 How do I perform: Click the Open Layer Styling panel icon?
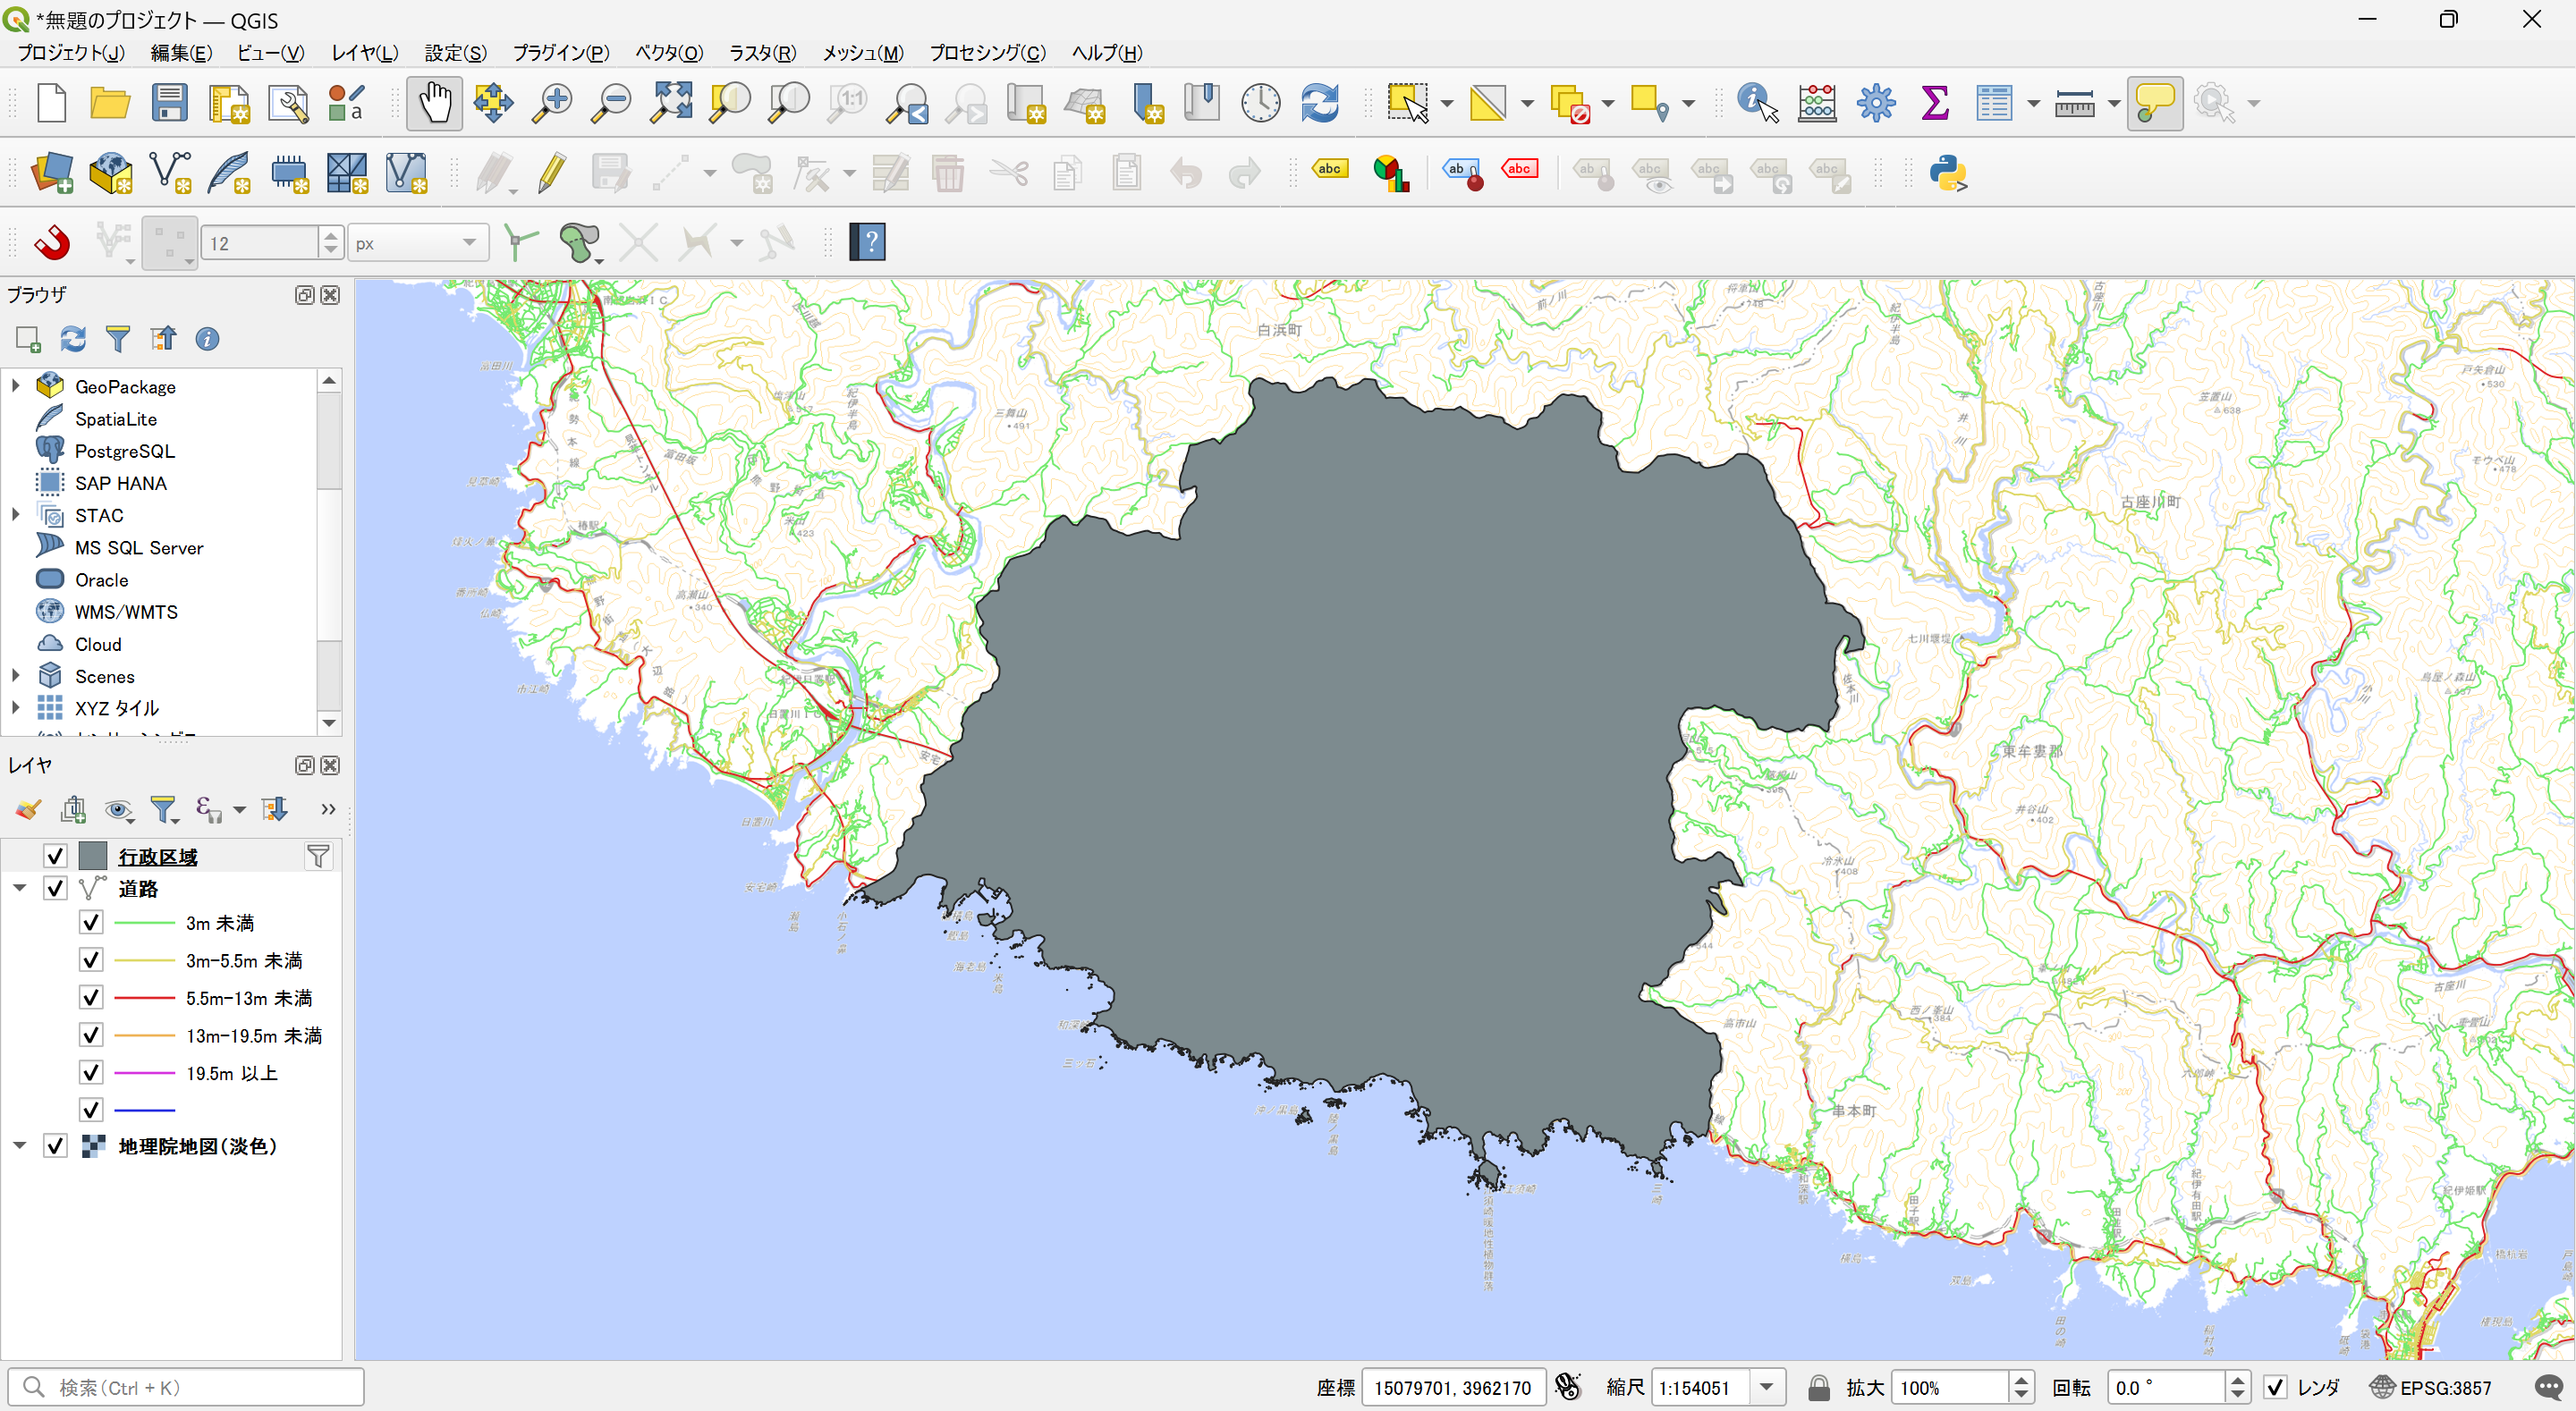pyautogui.click(x=28, y=809)
